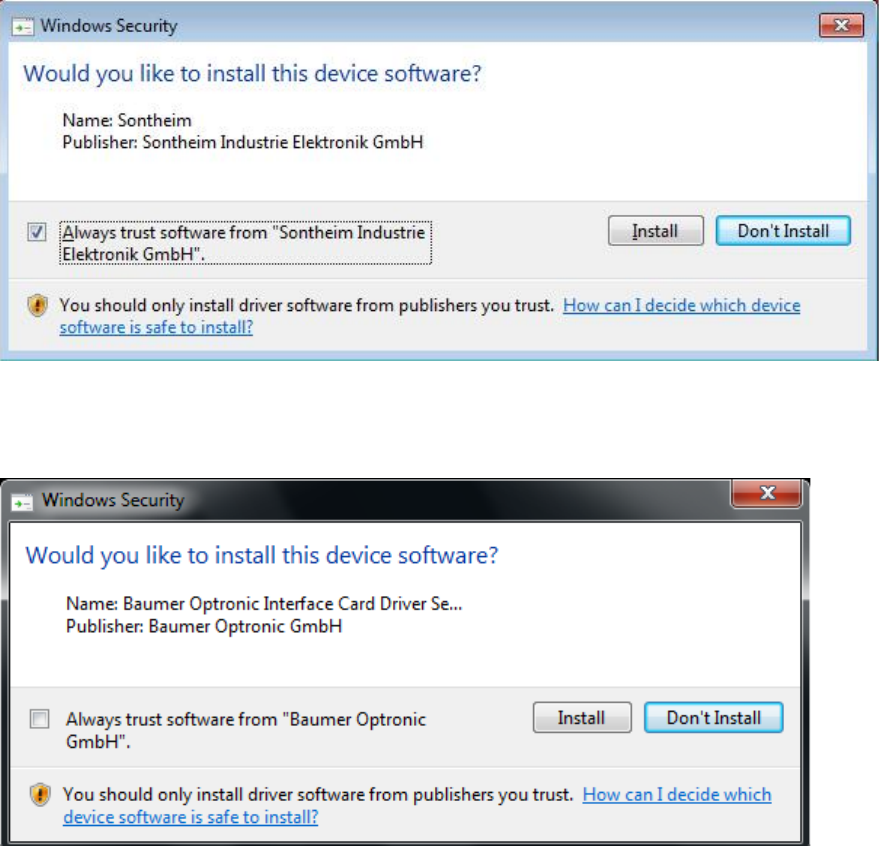Click Install in the Sontheim driver dialog

tap(655, 231)
